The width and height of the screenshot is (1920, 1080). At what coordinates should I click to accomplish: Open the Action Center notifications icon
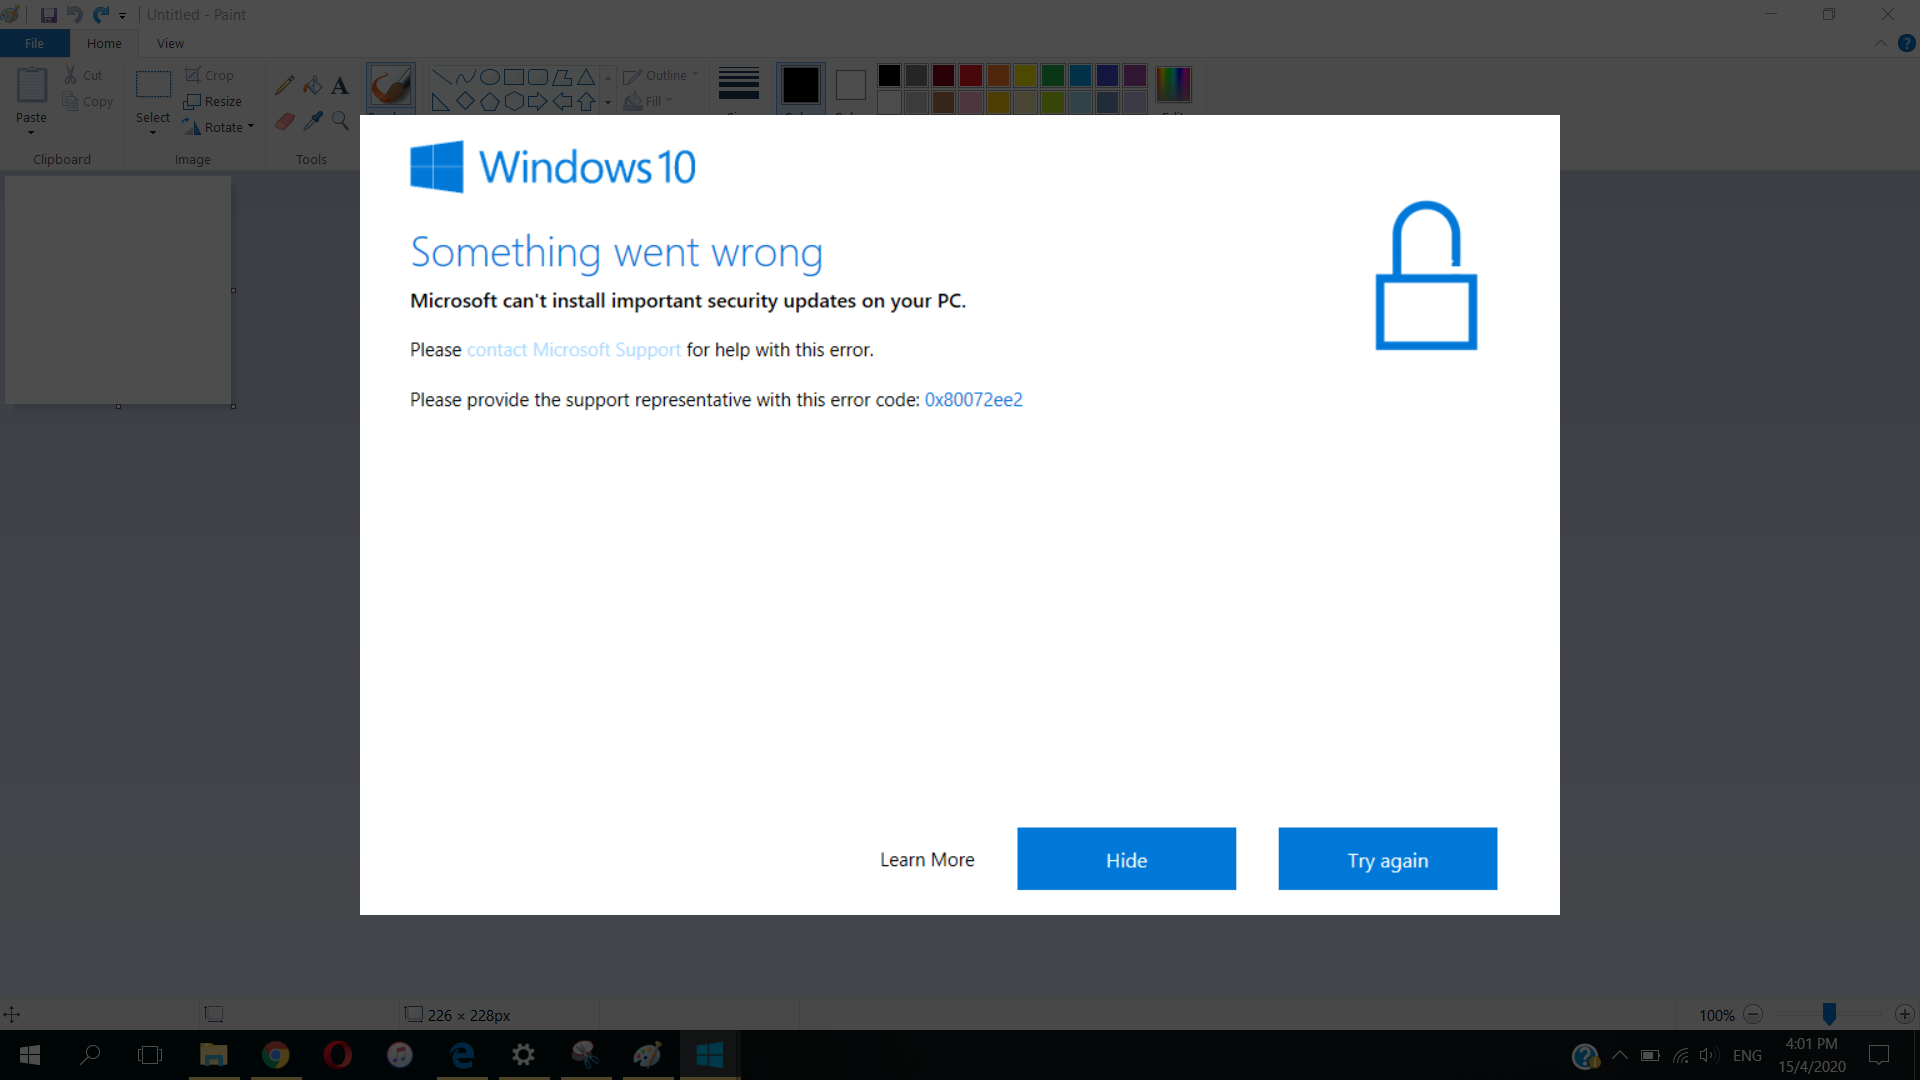pyautogui.click(x=1879, y=1055)
